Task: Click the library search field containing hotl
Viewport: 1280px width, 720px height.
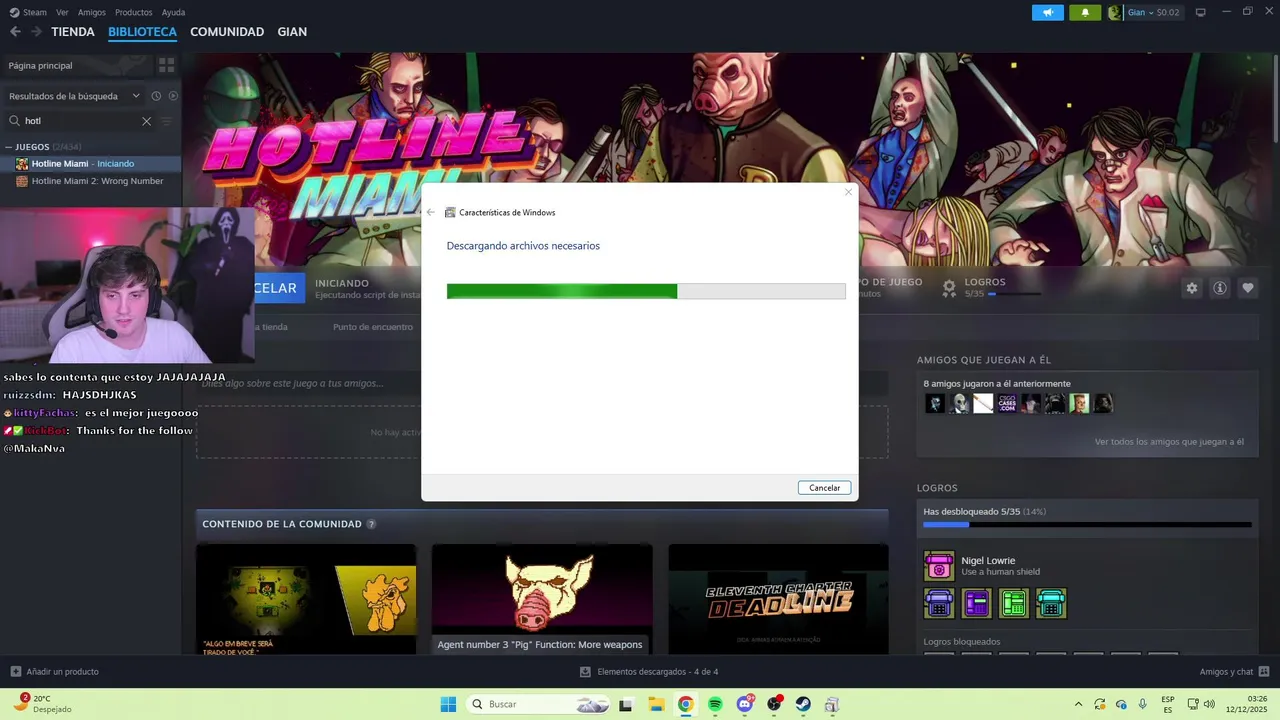Action: (80, 121)
